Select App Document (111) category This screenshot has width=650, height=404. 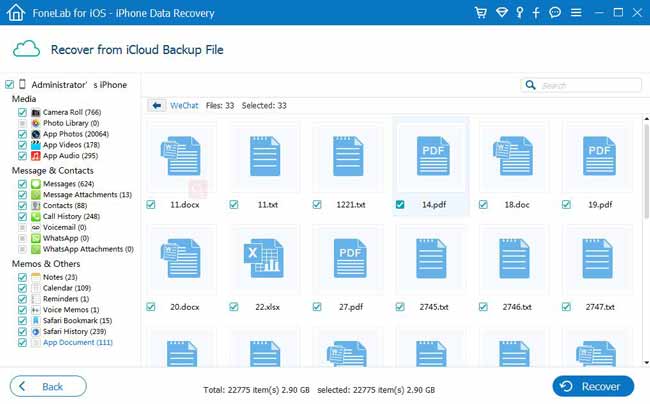click(78, 343)
